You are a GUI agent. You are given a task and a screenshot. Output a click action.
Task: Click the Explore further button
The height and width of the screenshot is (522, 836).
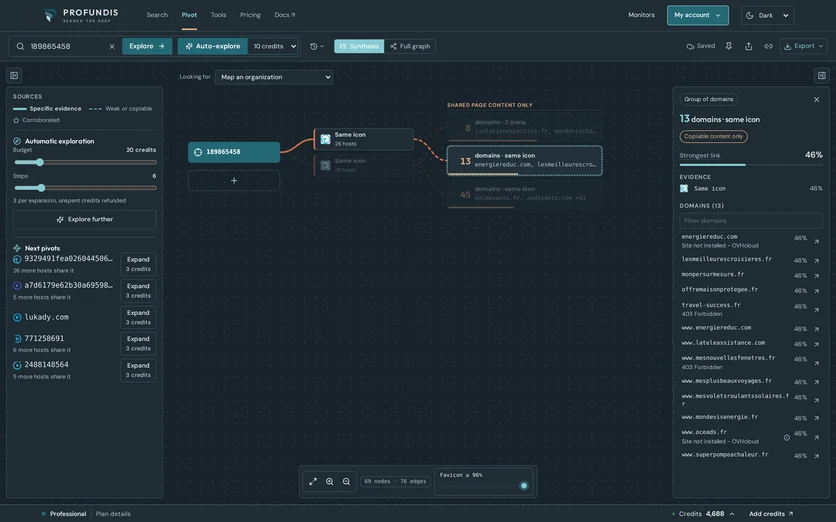click(85, 219)
